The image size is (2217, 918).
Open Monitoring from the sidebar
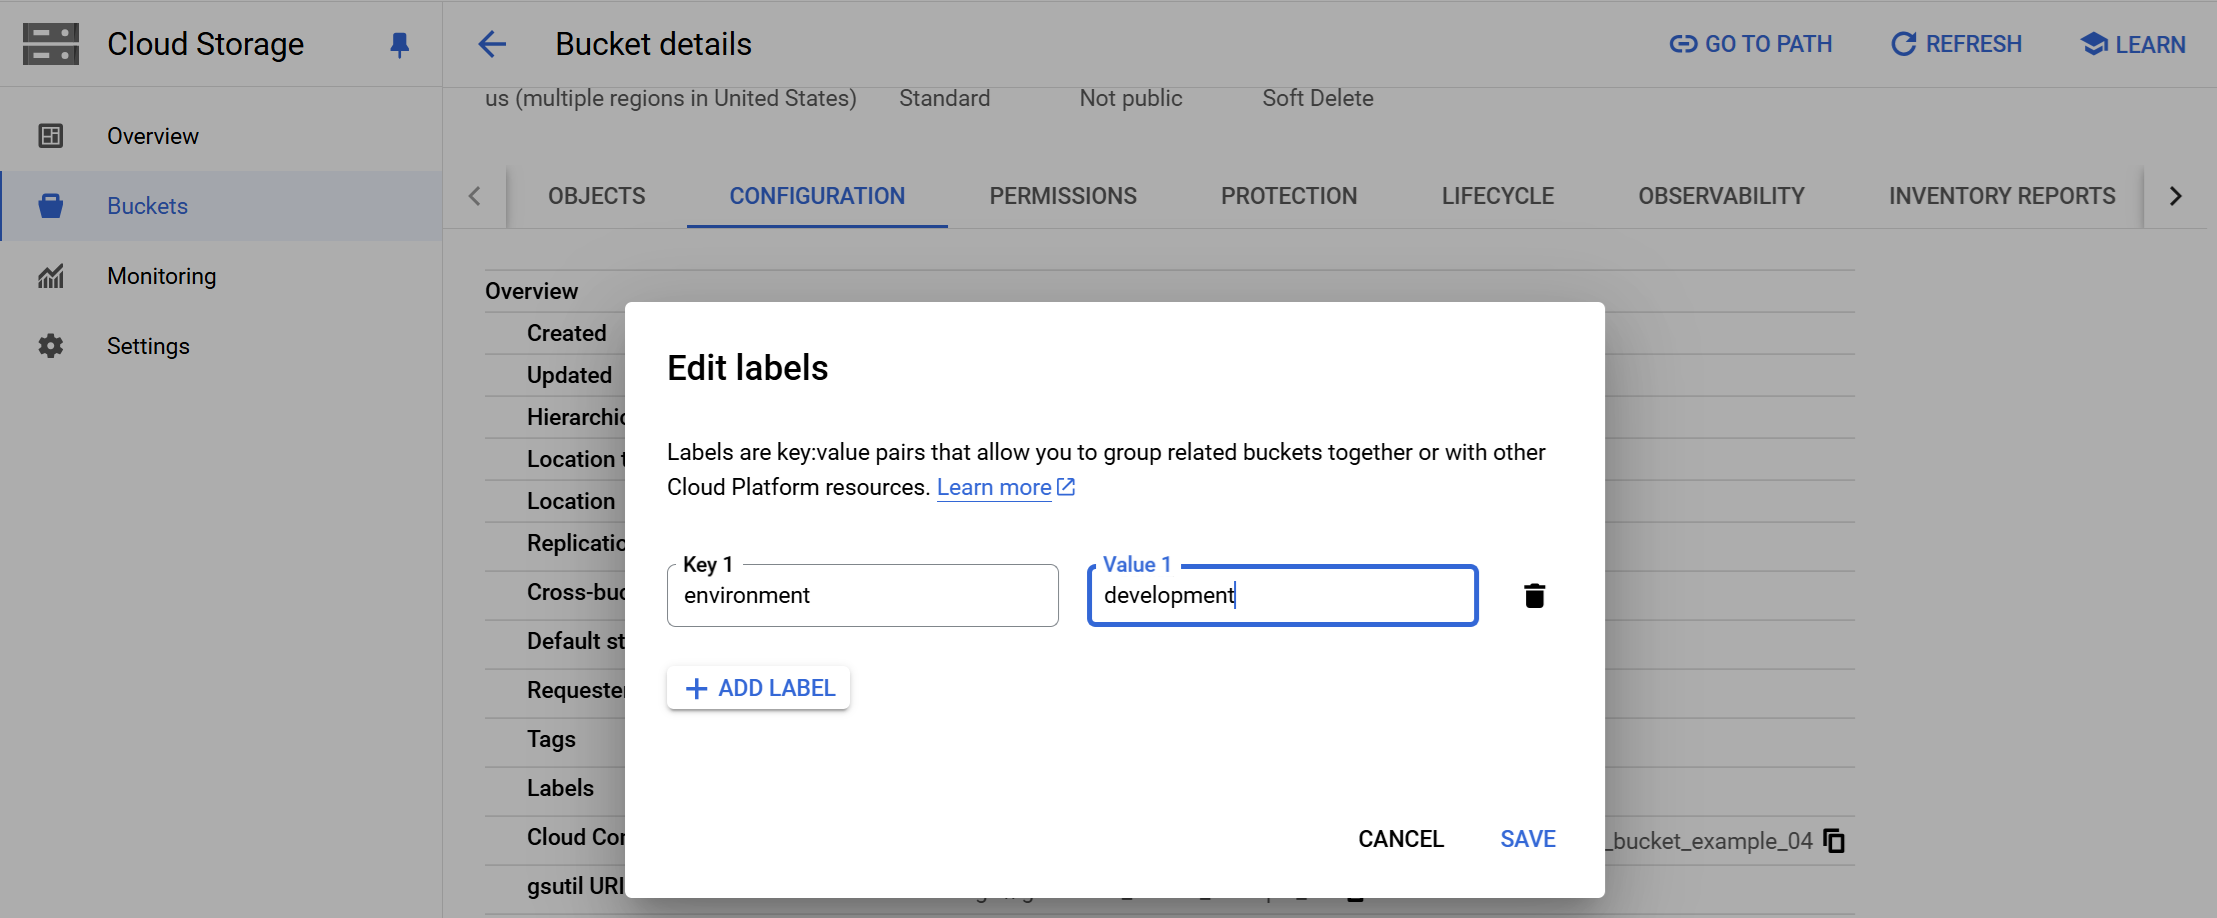[x=161, y=276]
